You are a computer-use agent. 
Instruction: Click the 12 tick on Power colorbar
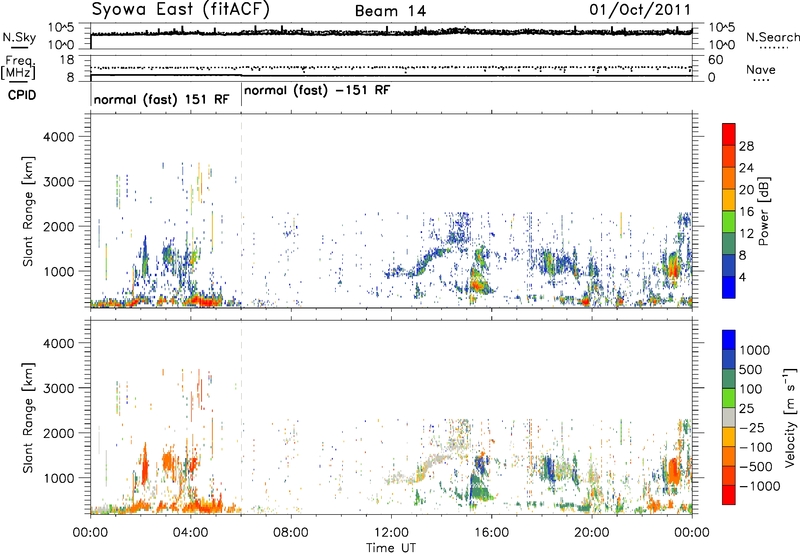(746, 234)
